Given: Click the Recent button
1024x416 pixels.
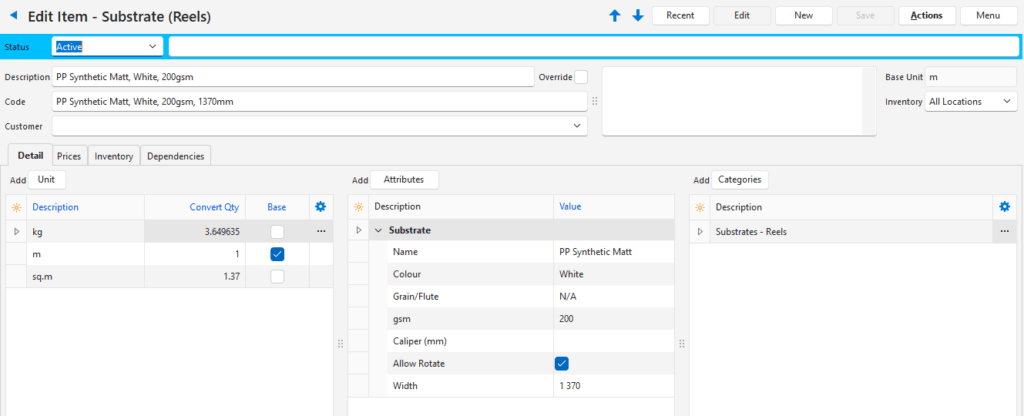Looking at the screenshot, I should click(x=680, y=16).
